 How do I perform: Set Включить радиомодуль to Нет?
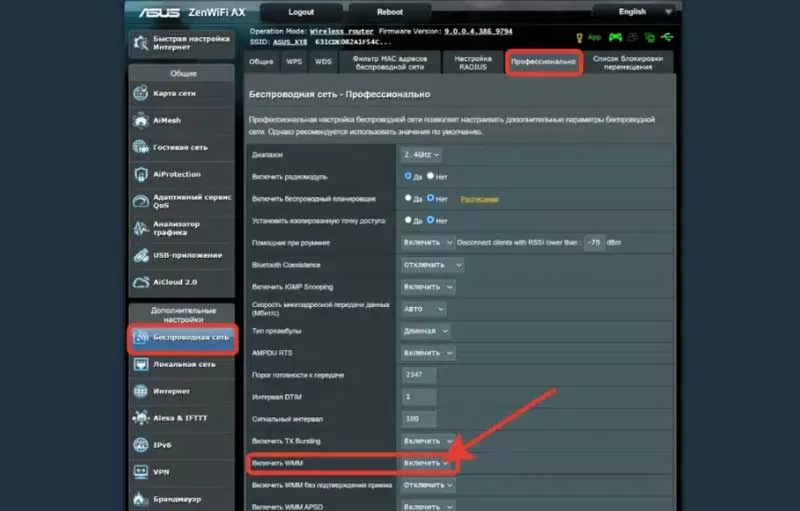click(430, 176)
